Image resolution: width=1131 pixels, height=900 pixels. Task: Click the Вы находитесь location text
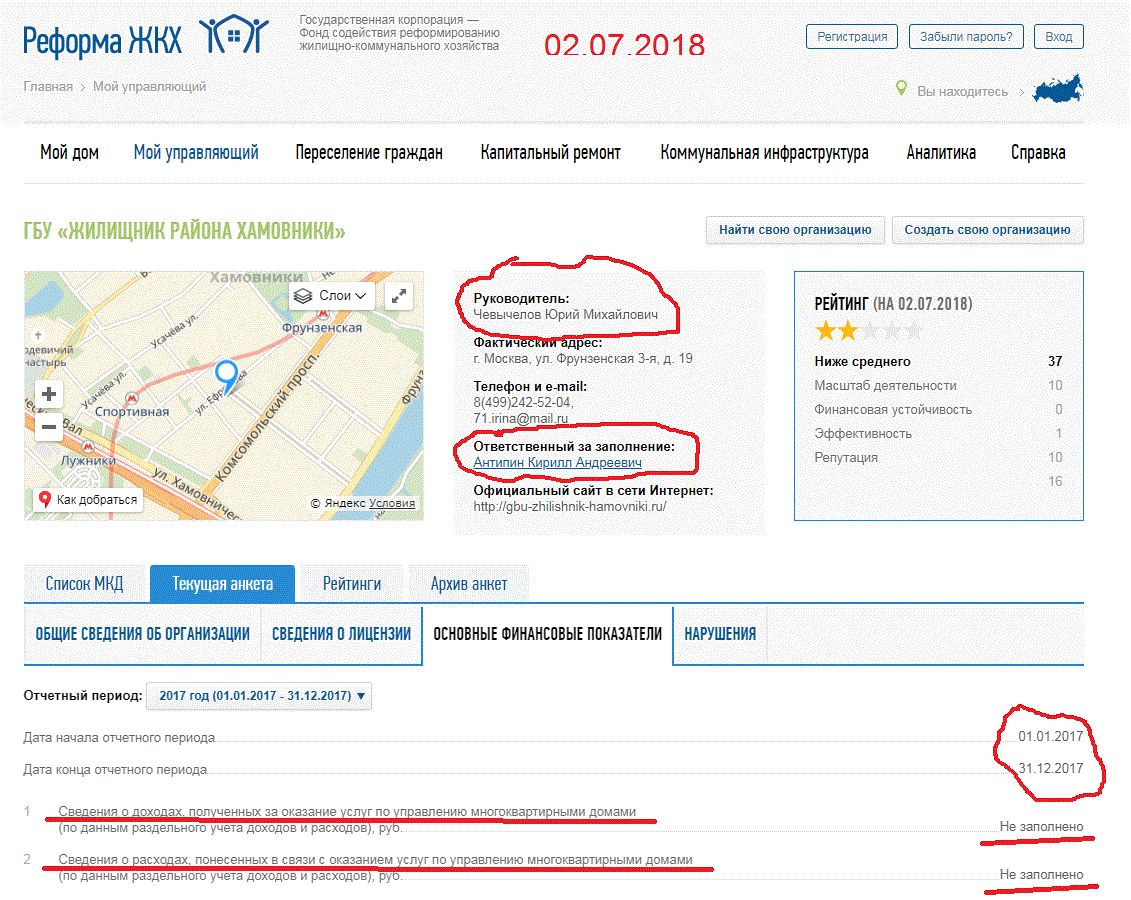click(x=962, y=92)
